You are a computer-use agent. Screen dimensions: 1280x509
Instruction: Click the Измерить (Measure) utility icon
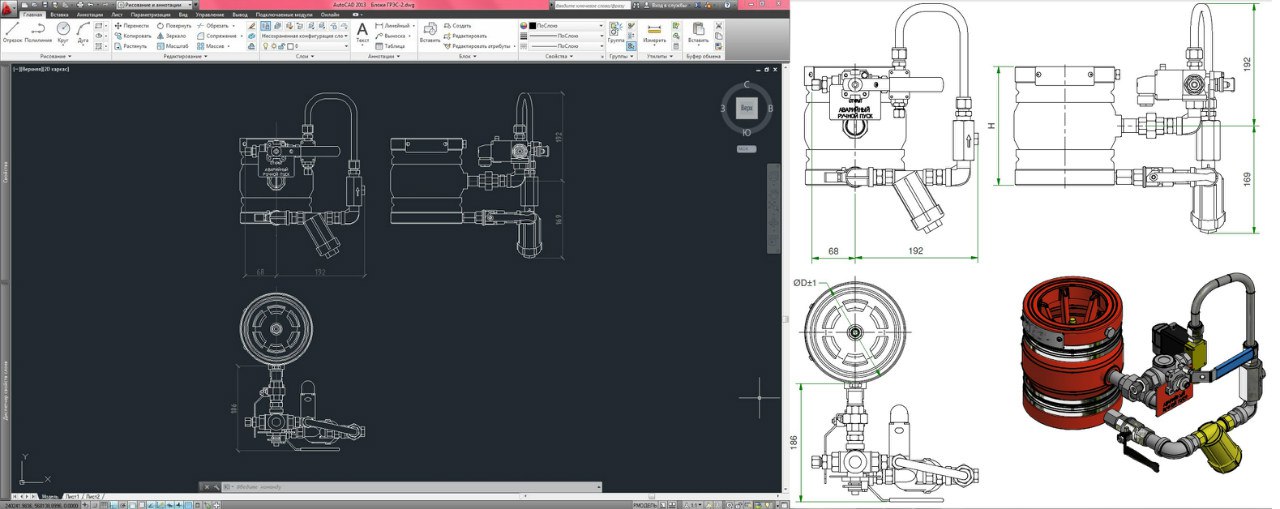(x=655, y=32)
